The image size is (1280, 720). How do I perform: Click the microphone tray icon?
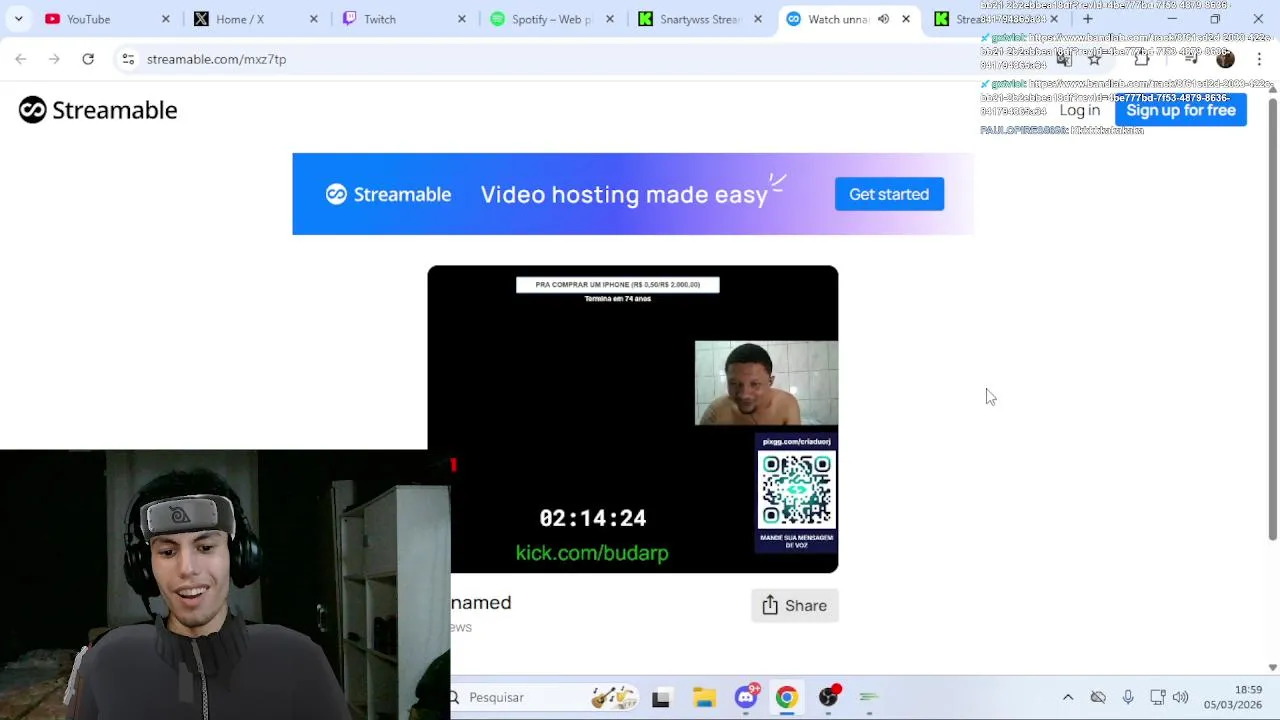click(1128, 697)
